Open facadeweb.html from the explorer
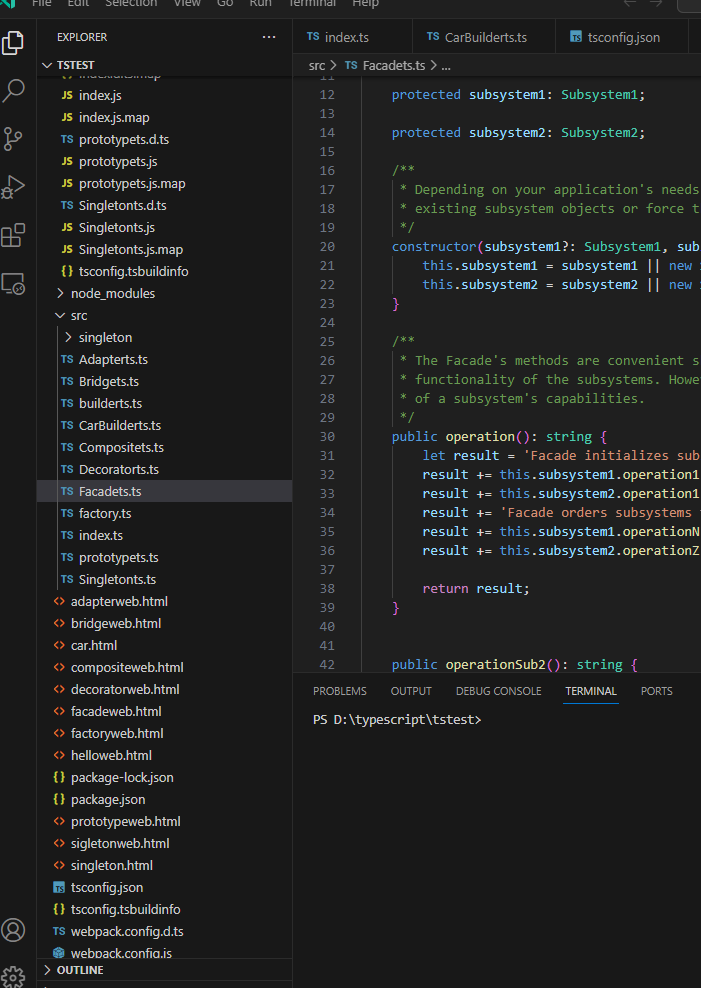 [x=116, y=711]
